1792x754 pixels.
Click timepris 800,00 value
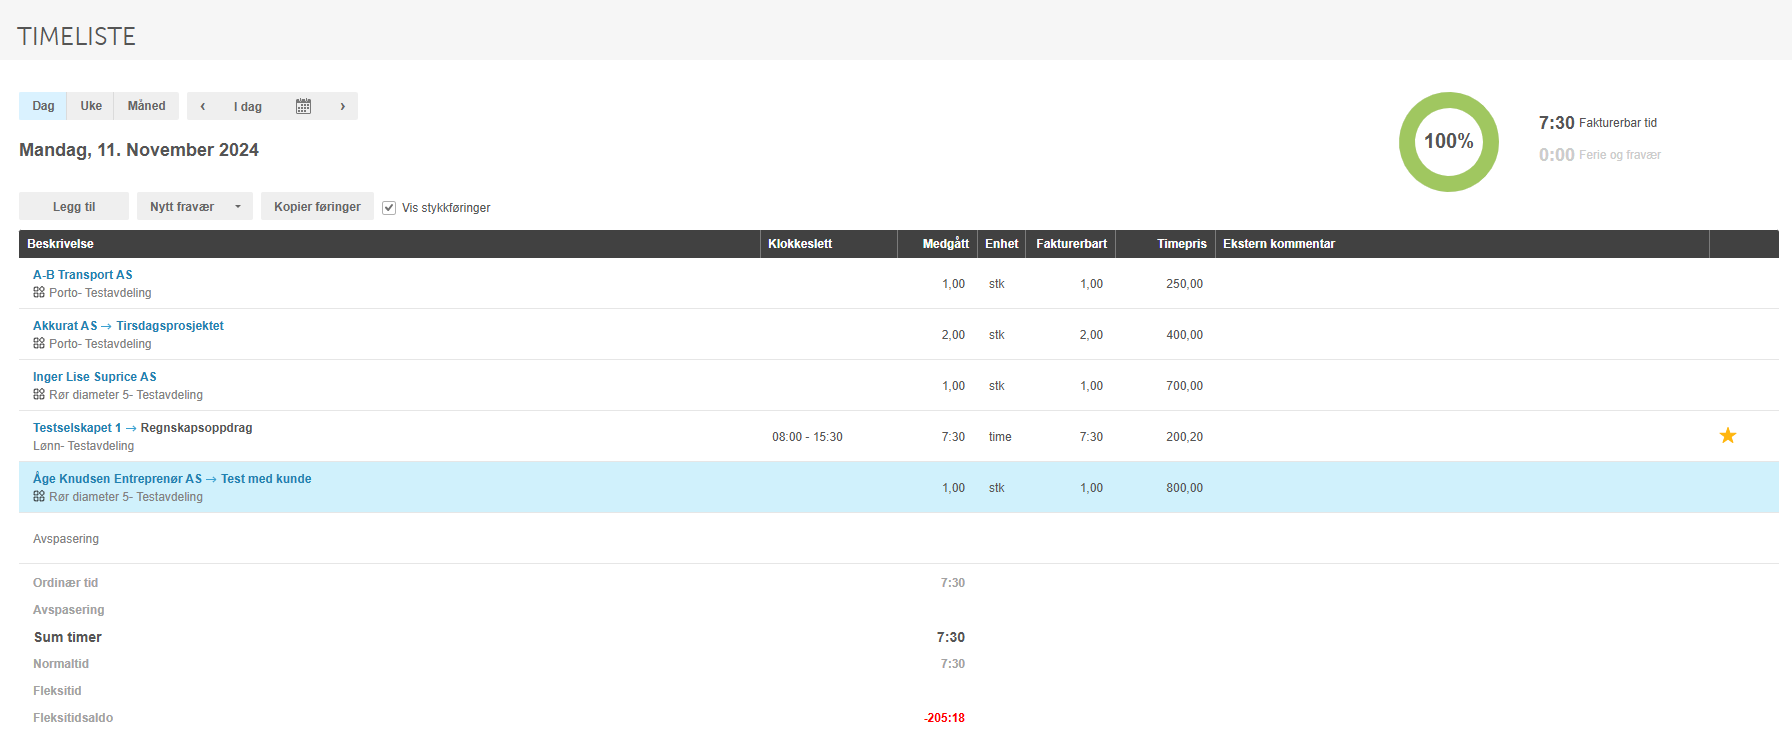tap(1184, 488)
